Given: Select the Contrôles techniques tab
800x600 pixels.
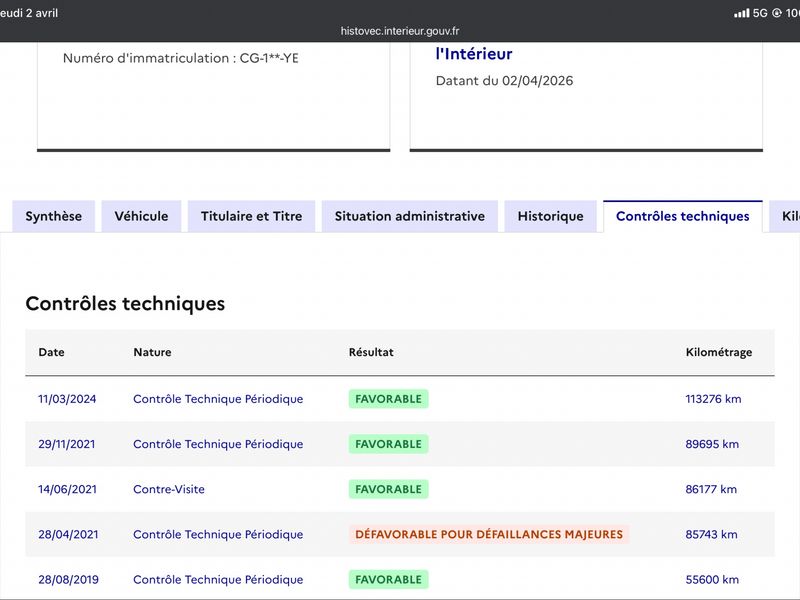Looking at the screenshot, I should click(683, 216).
